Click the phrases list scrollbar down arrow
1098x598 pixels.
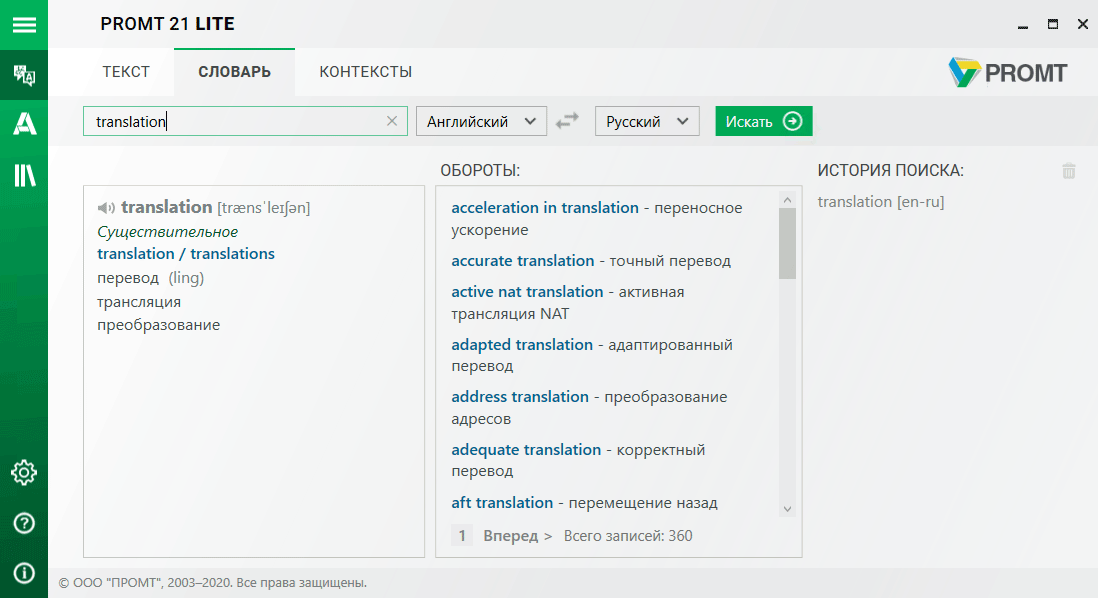pos(787,509)
